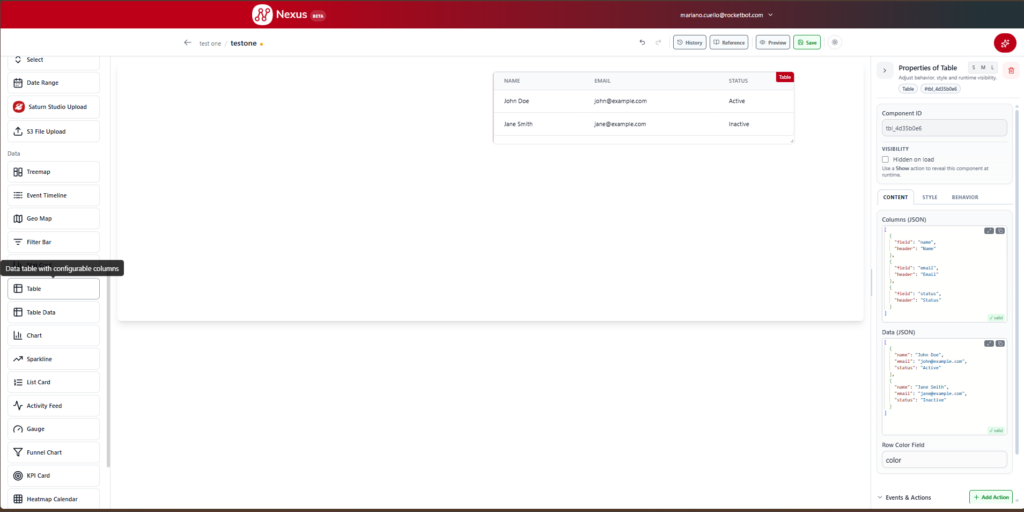1024x512 pixels.
Task: Select the Gauge component
Action: click(54, 429)
